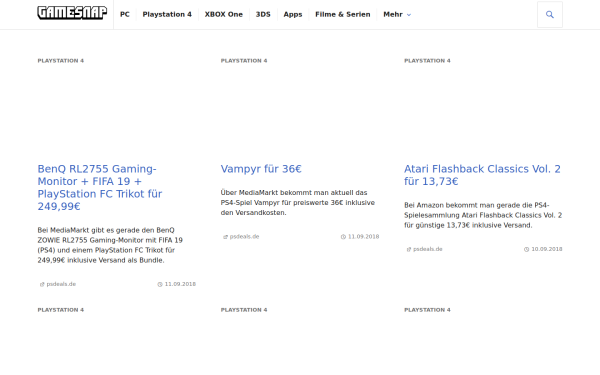
Task: Navigate to Apps section
Action: (x=293, y=15)
